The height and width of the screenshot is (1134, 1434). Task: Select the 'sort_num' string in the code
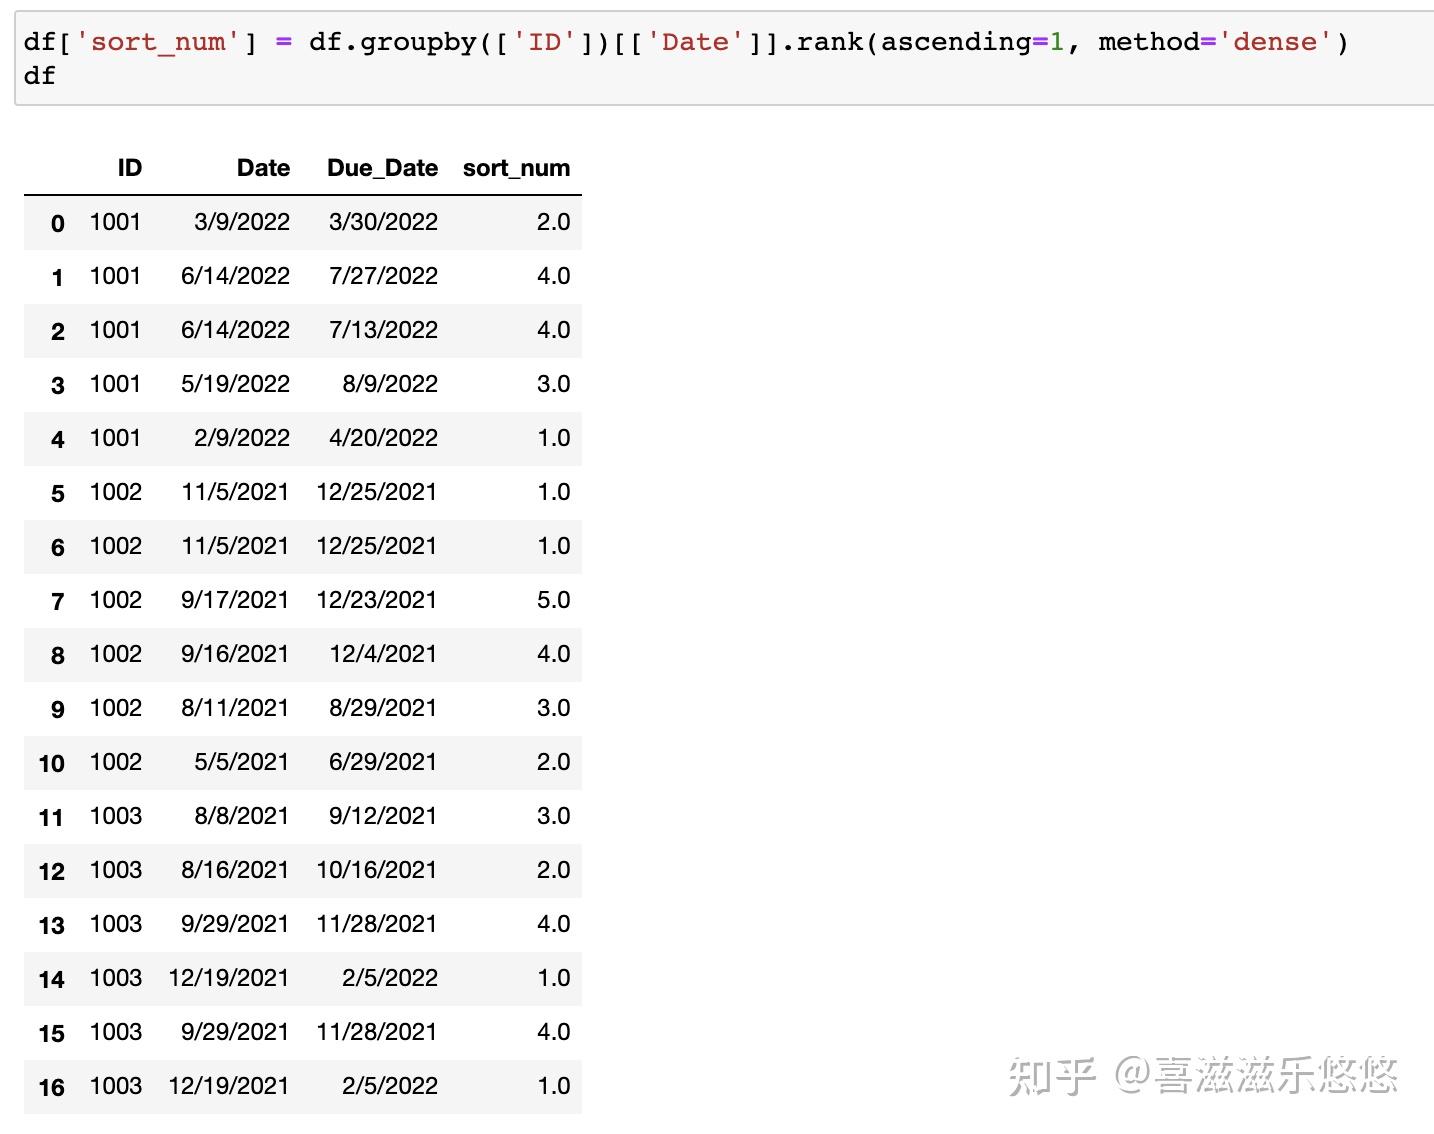(155, 41)
